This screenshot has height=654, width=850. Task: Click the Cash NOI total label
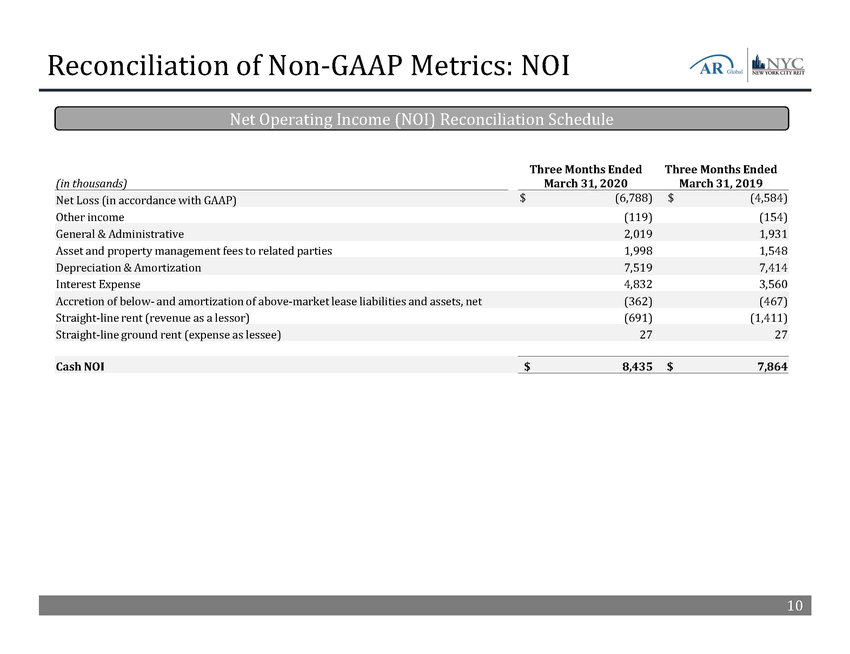pyautogui.click(x=81, y=367)
